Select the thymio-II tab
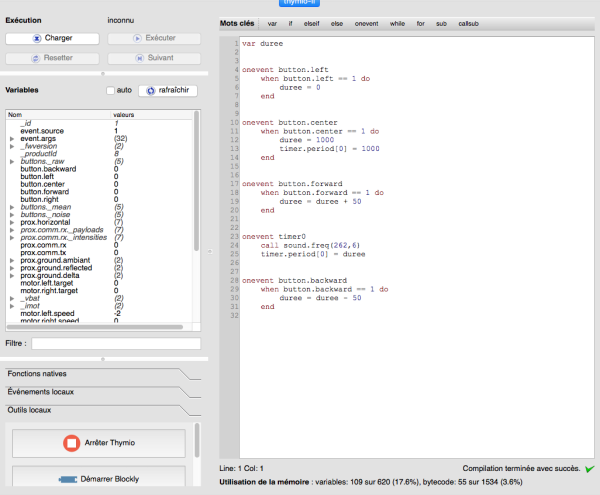 (299, 3)
